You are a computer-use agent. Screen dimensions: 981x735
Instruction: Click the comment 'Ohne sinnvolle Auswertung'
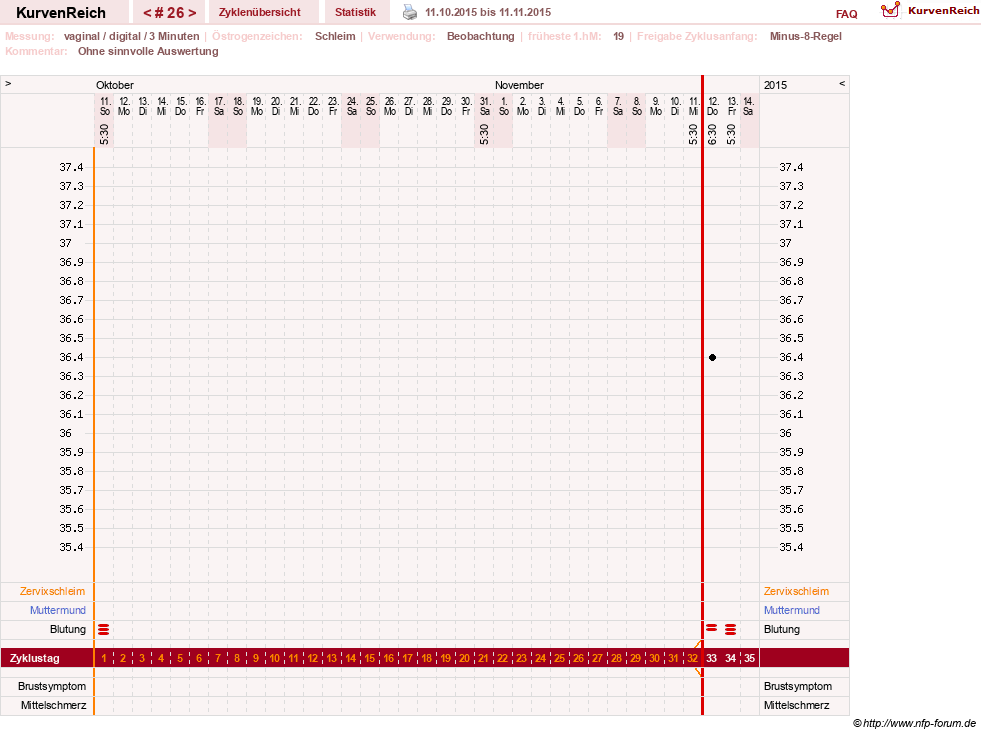[148, 51]
